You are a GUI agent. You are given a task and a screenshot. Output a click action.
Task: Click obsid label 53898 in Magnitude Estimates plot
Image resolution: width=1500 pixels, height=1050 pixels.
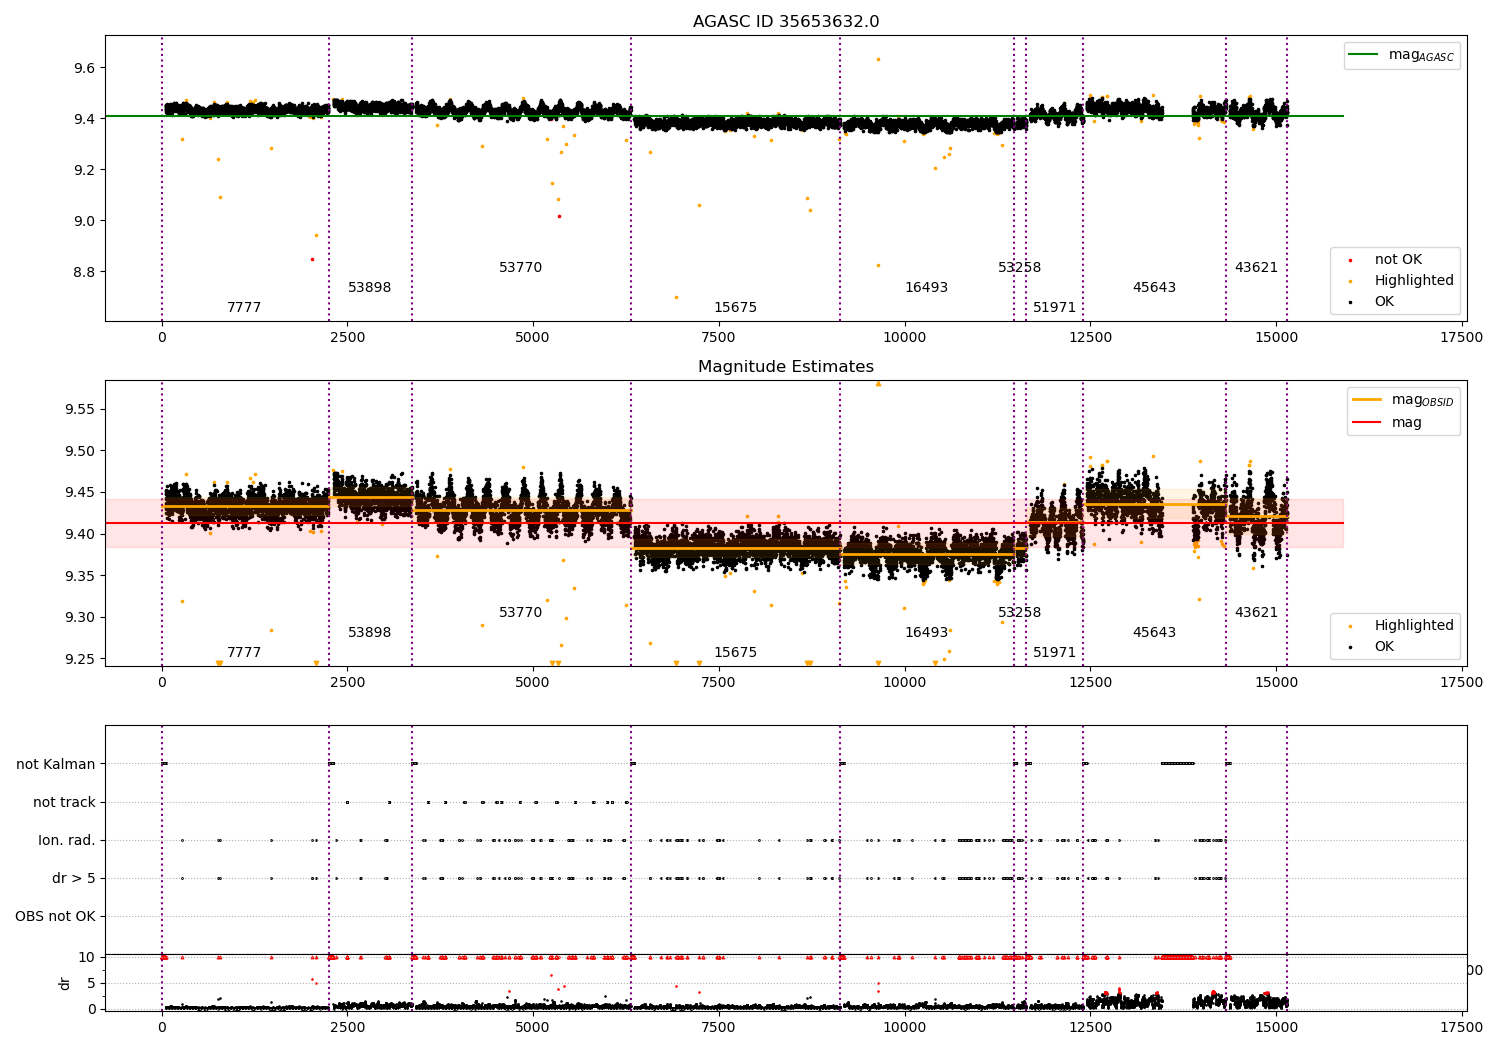coord(370,633)
